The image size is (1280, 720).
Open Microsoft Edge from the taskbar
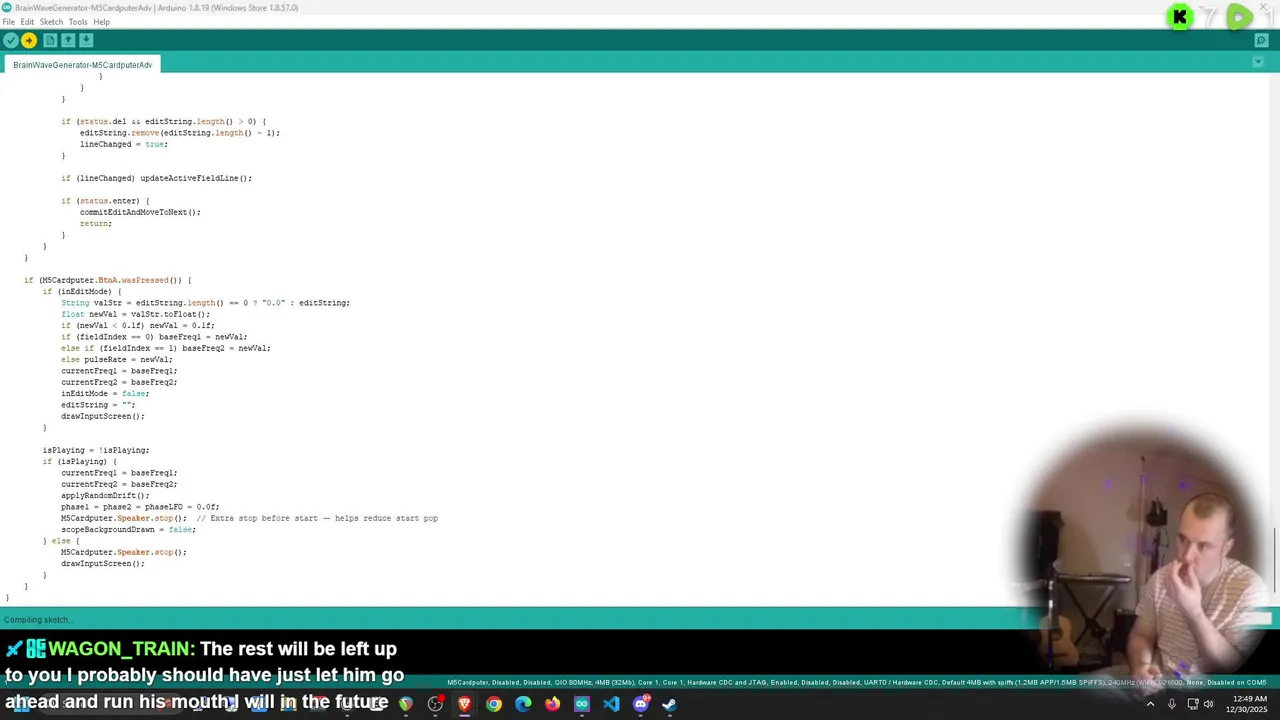pos(523,704)
